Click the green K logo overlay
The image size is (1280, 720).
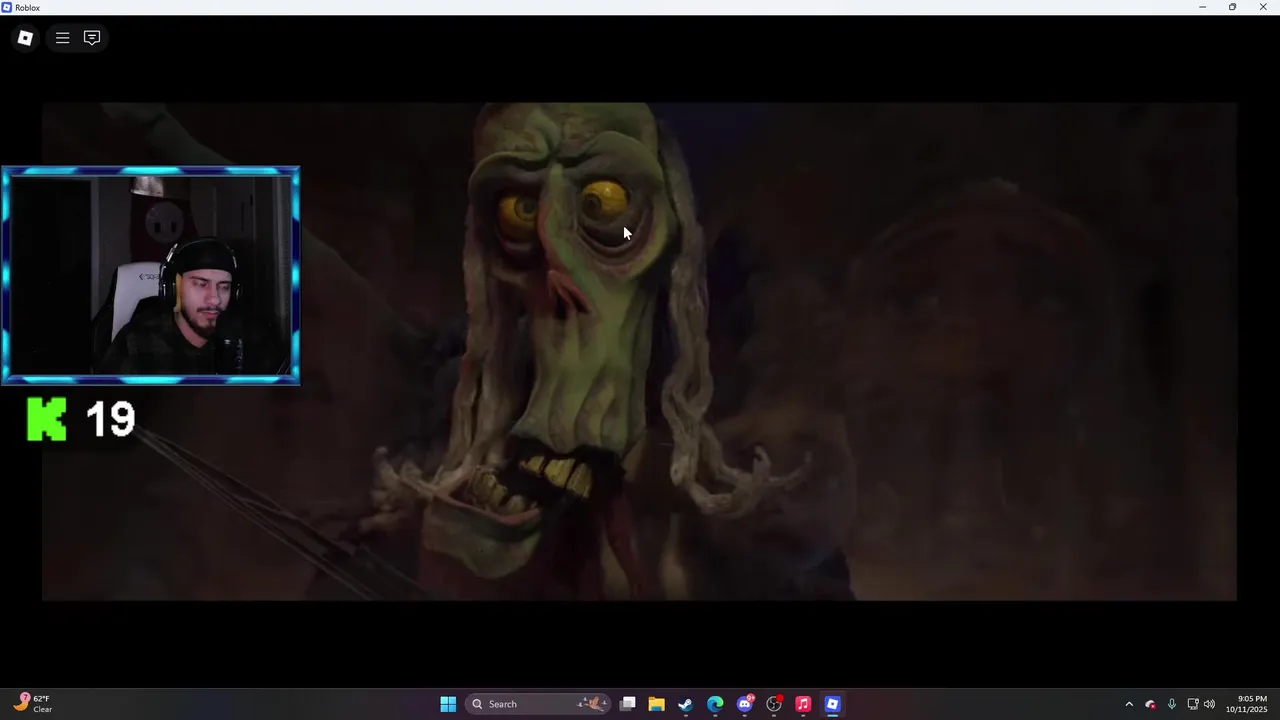coord(47,419)
